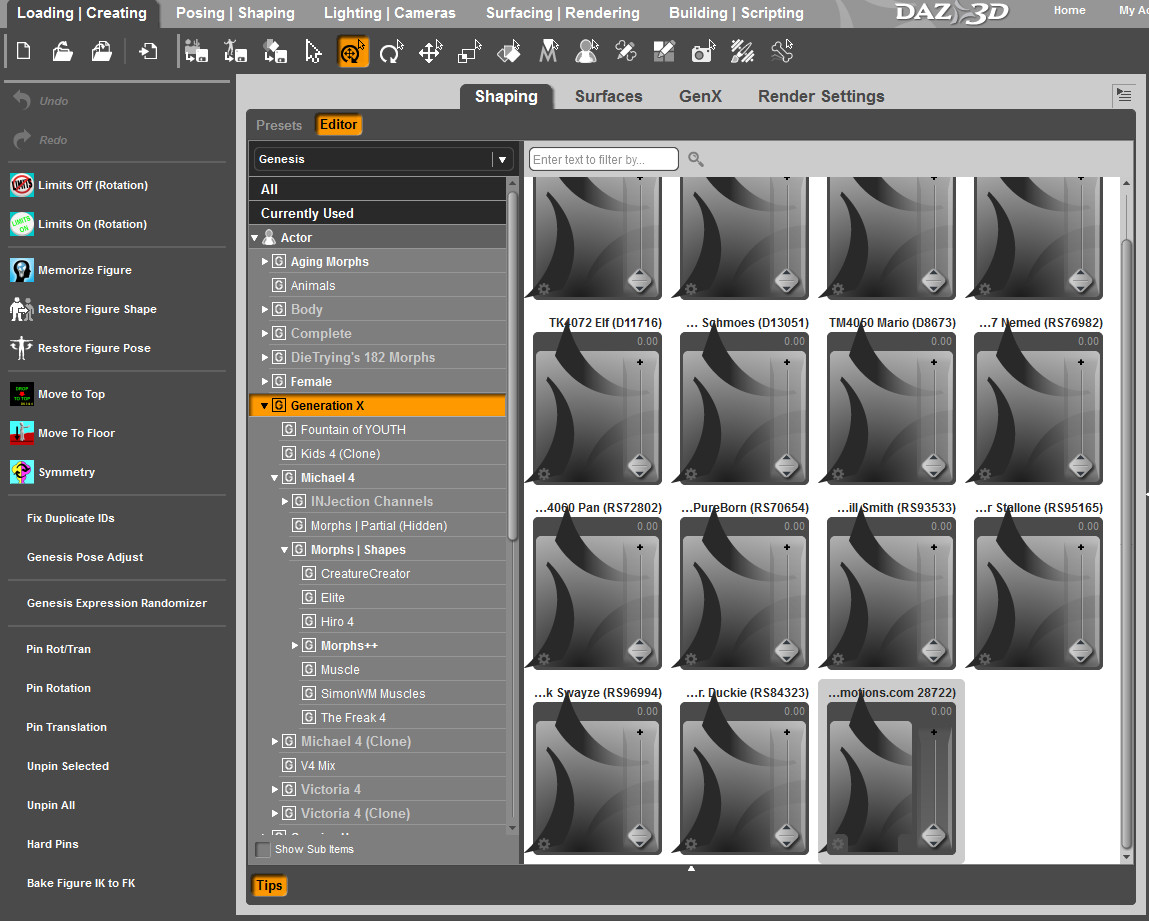
Task: Collapse the Generation X tree group
Action: [x=265, y=406]
